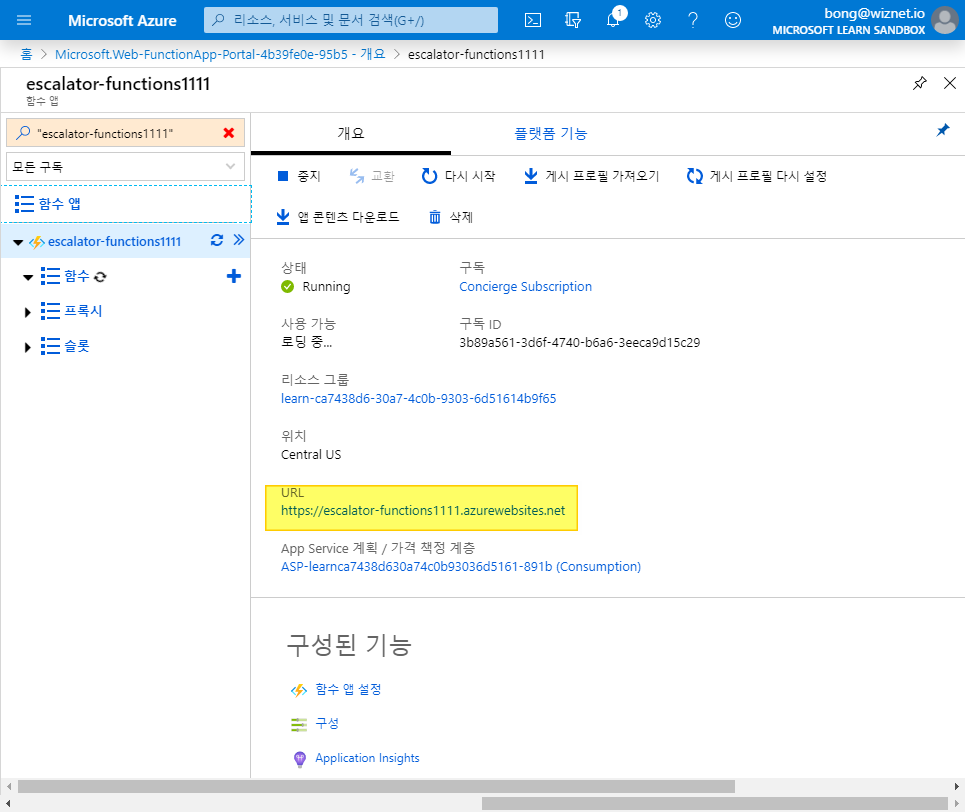The height and width of the screenshot is (812, 965).
Task: Open the 함수 앱 list item
Action: tap(126, 204)
